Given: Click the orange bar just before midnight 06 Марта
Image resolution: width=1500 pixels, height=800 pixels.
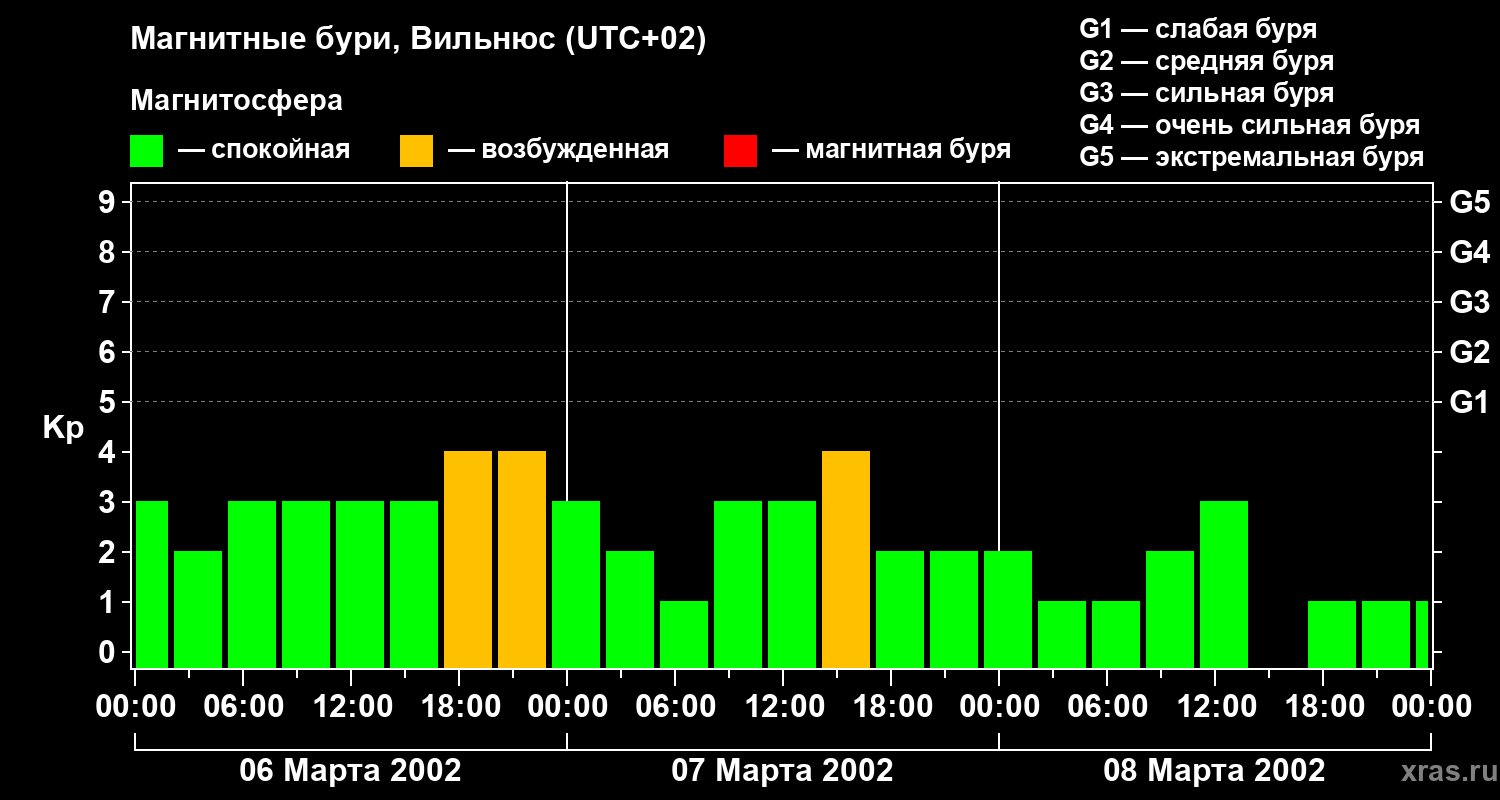Looking at the screenshot, I should tap(522, 560).
